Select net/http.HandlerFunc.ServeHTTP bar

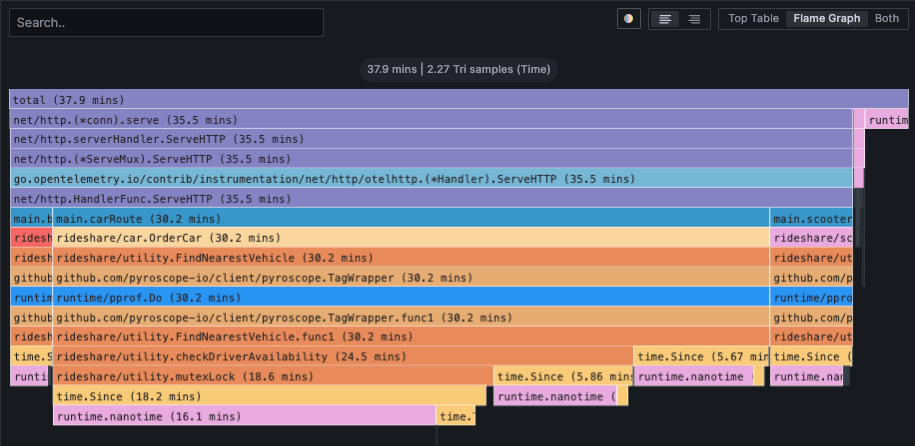coord(430,199)
